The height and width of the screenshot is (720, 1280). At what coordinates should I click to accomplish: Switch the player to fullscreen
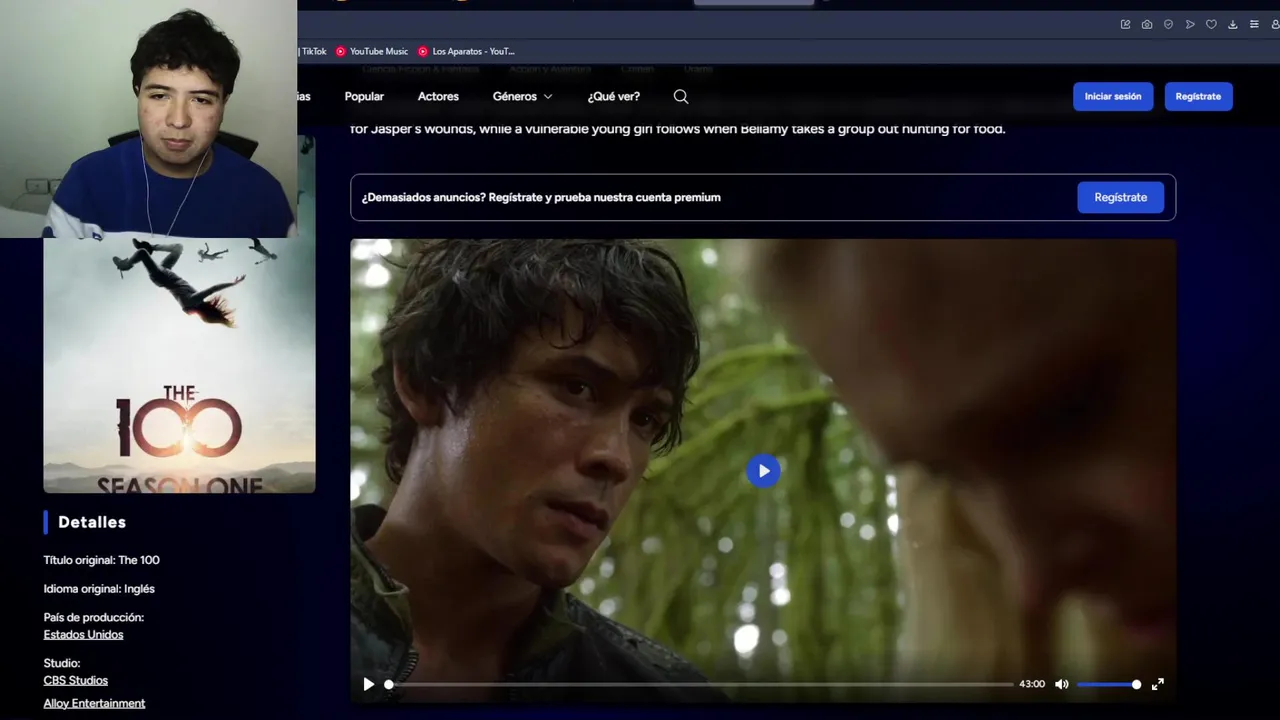coord(1157,684)
